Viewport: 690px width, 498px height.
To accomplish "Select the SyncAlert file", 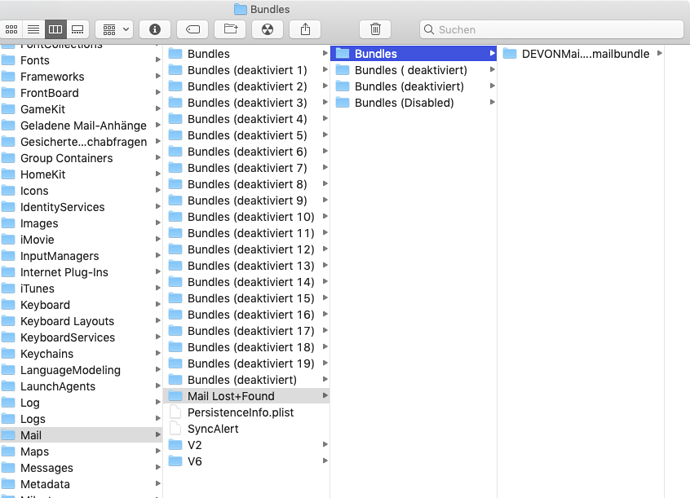I will click(213, 429).
